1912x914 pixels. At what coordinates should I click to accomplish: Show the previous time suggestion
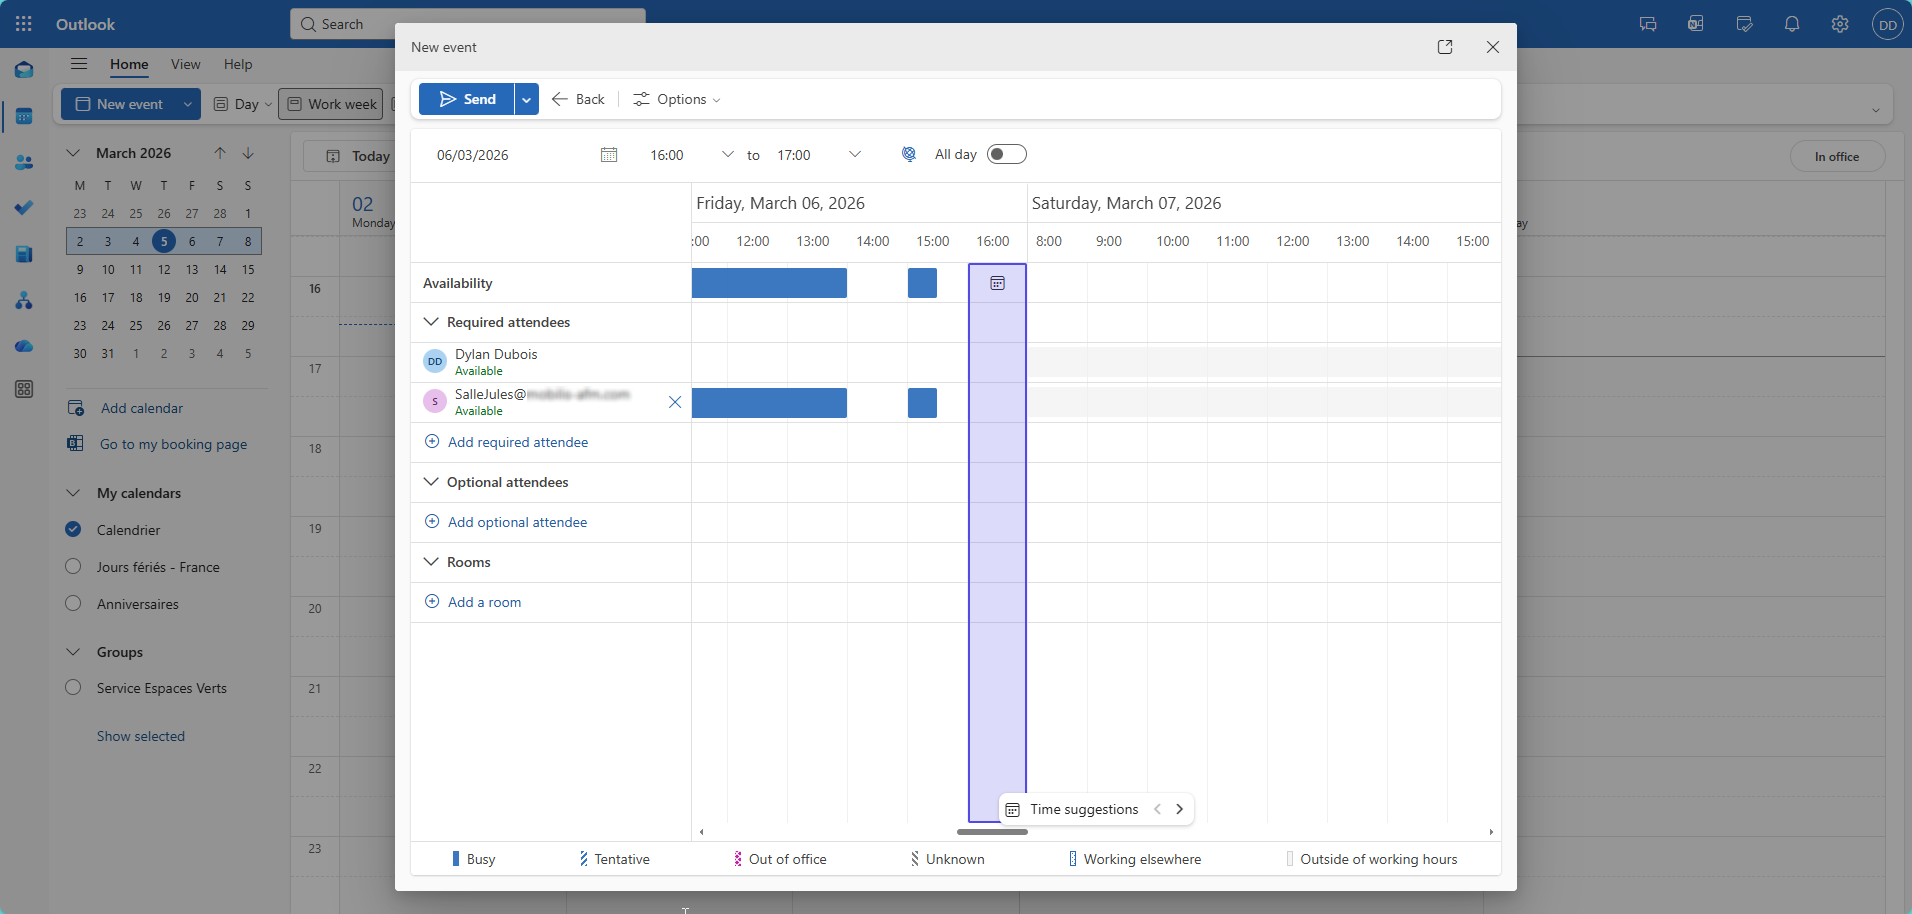[1157, 809]
